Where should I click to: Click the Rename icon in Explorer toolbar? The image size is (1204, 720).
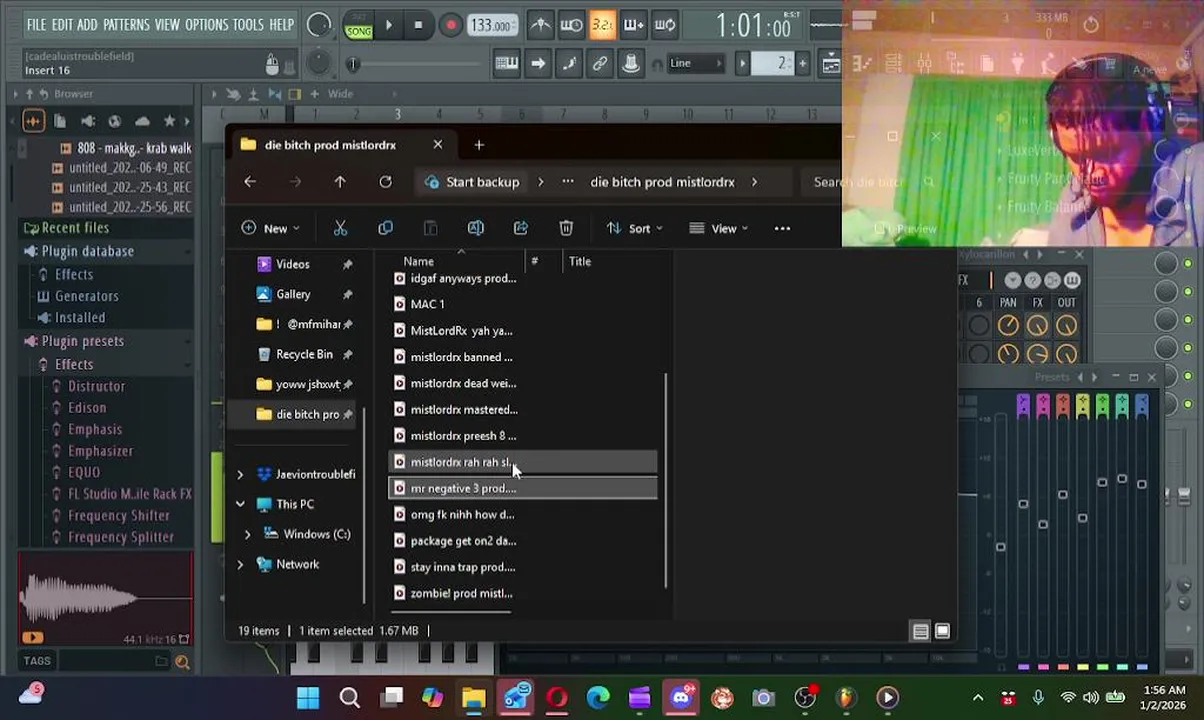475,229
